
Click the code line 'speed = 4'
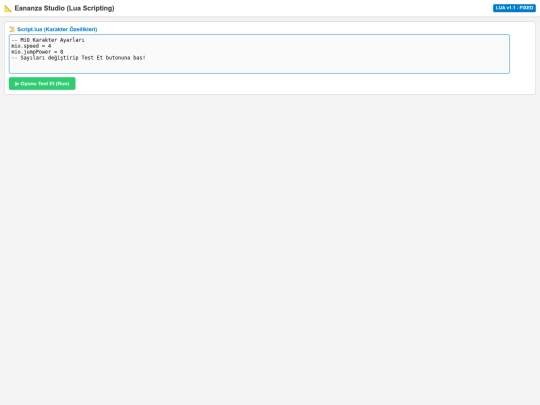click(31, 46)
